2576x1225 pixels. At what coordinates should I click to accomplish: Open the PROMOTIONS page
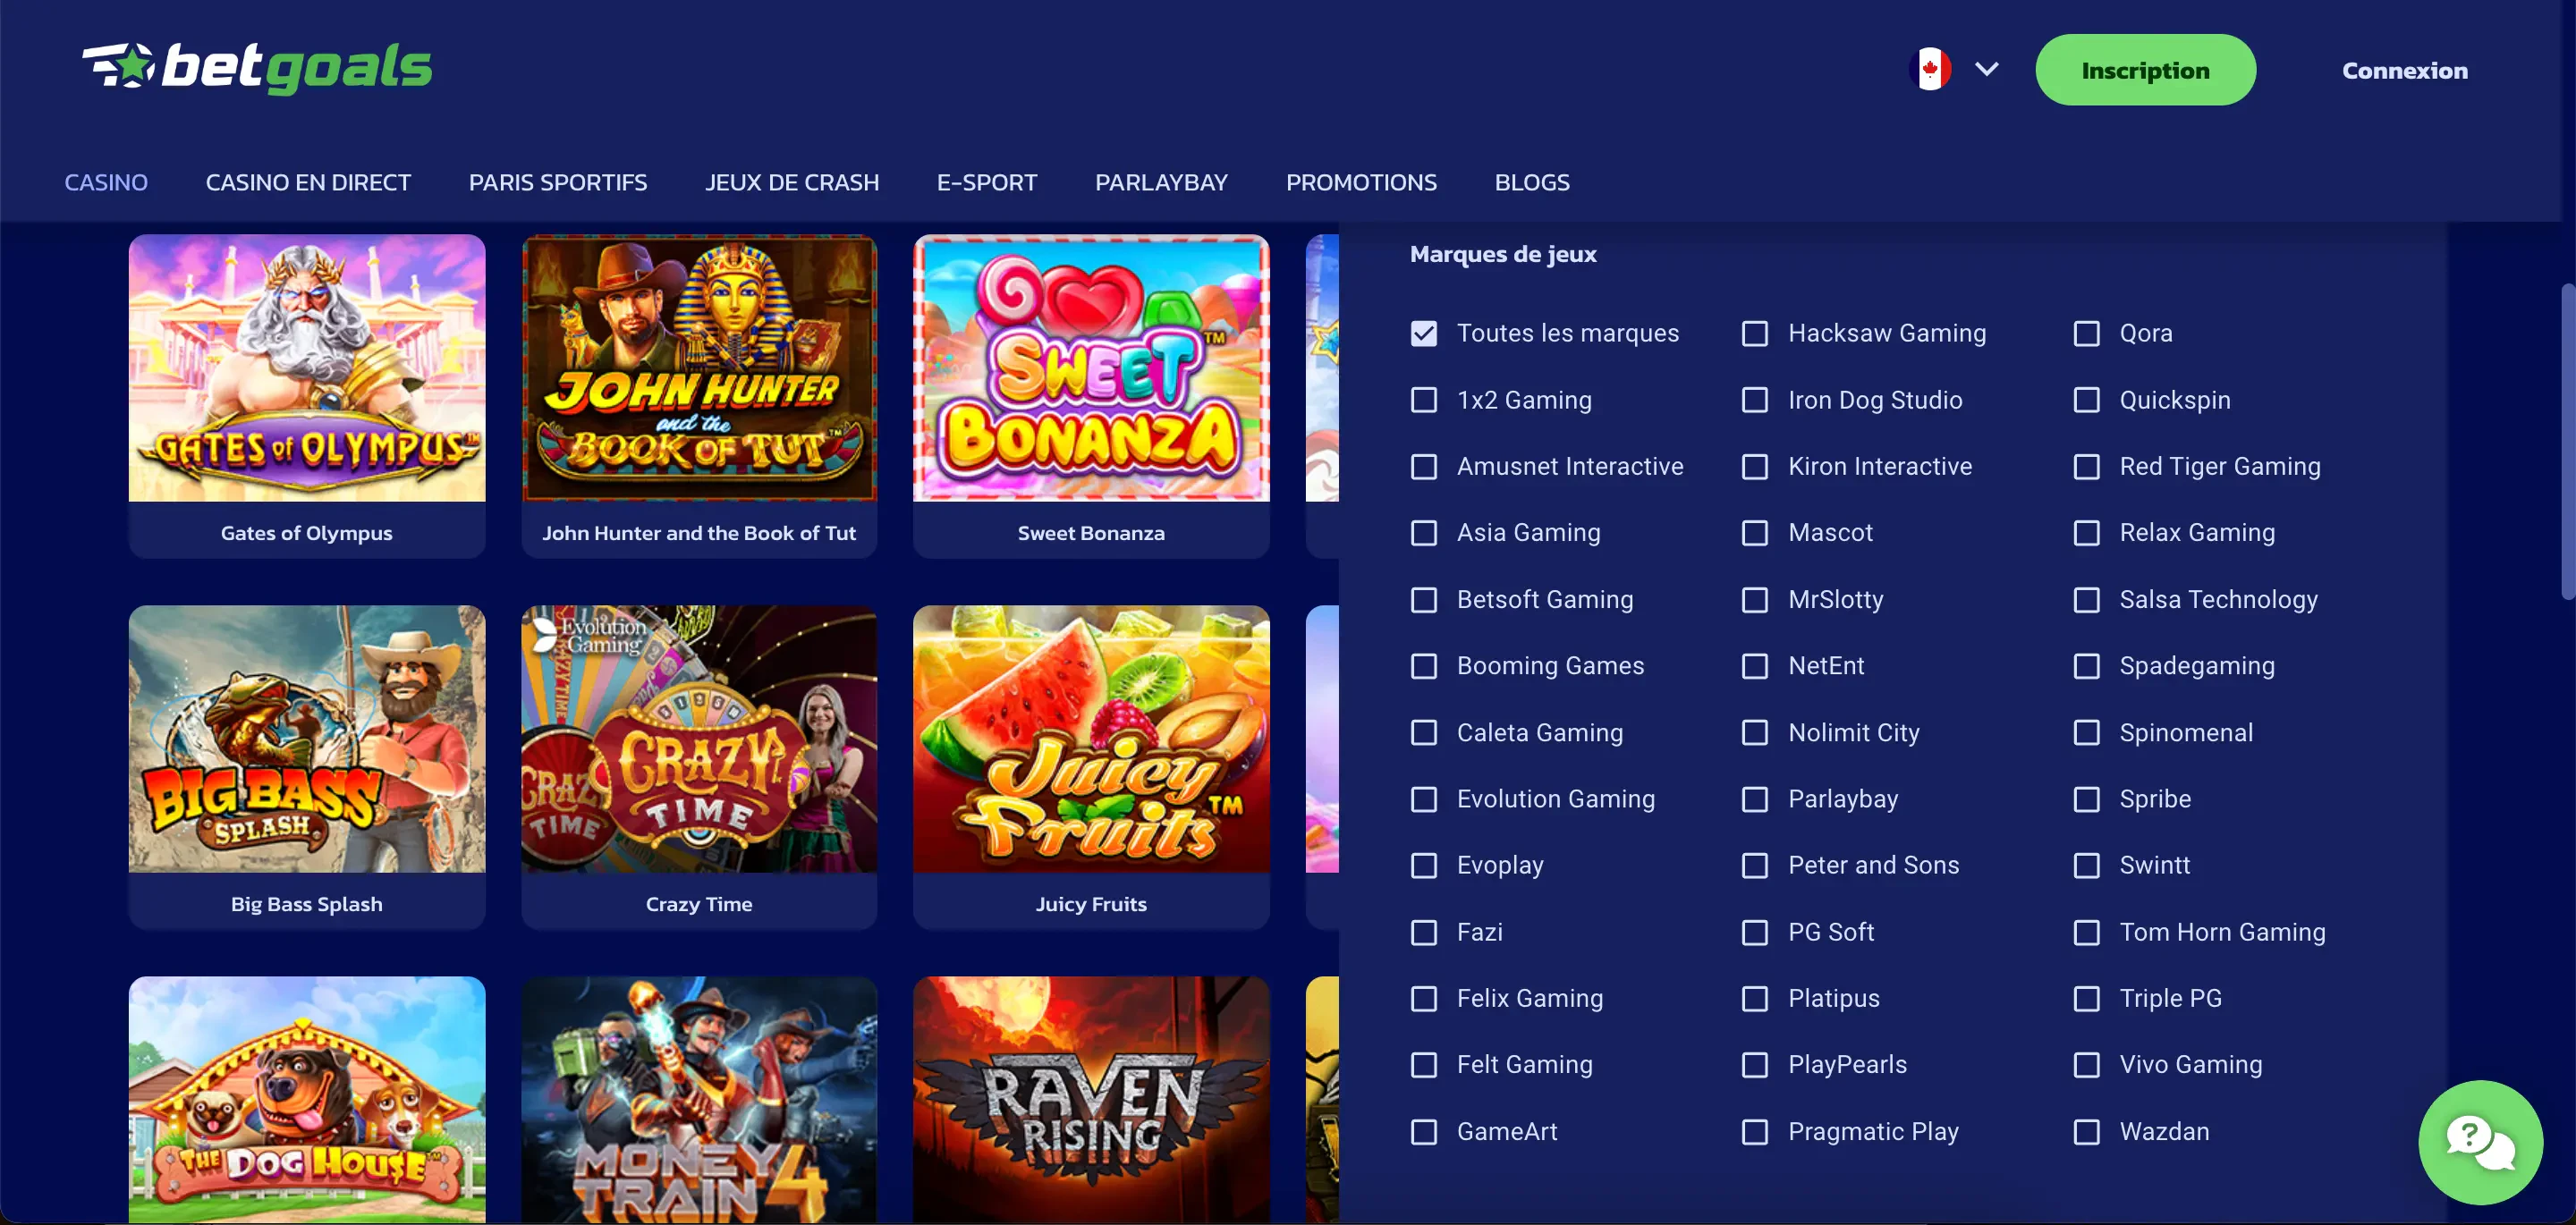1361,182
